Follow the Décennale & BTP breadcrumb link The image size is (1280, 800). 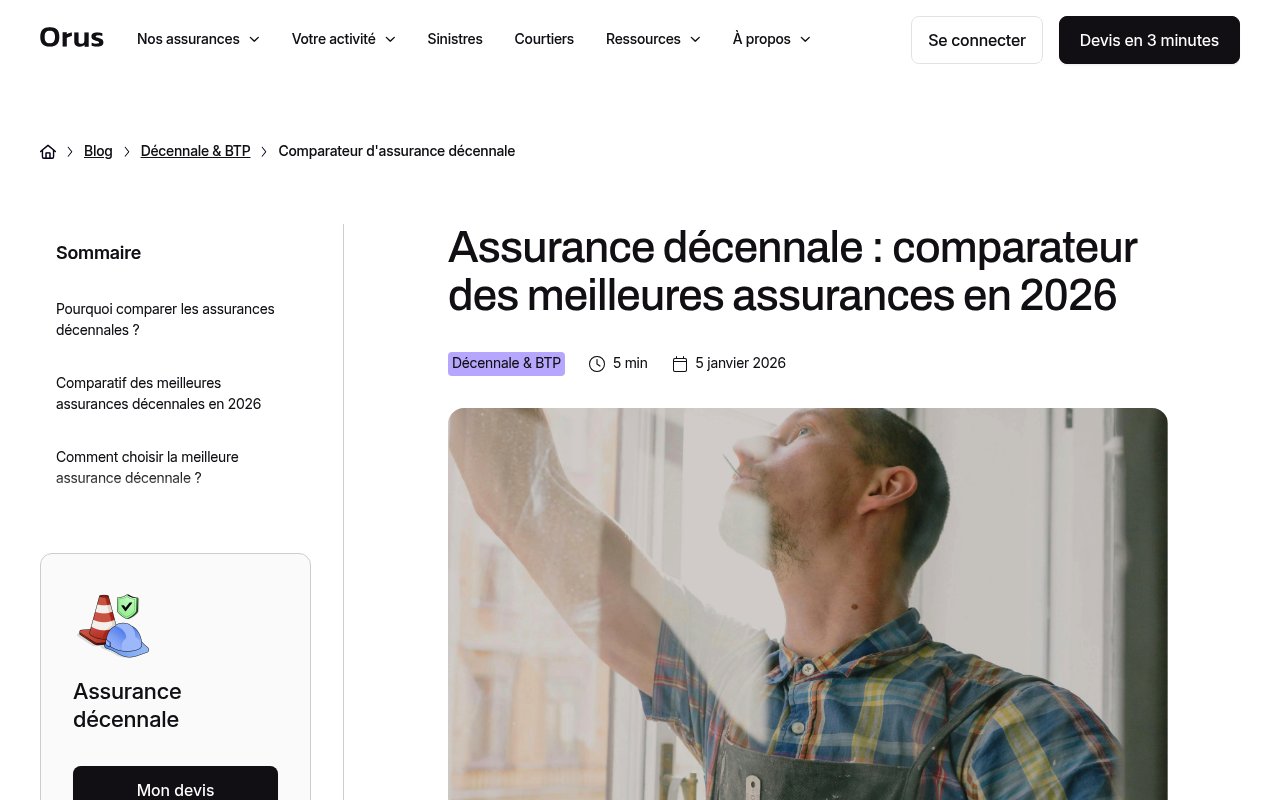(195, 151)
